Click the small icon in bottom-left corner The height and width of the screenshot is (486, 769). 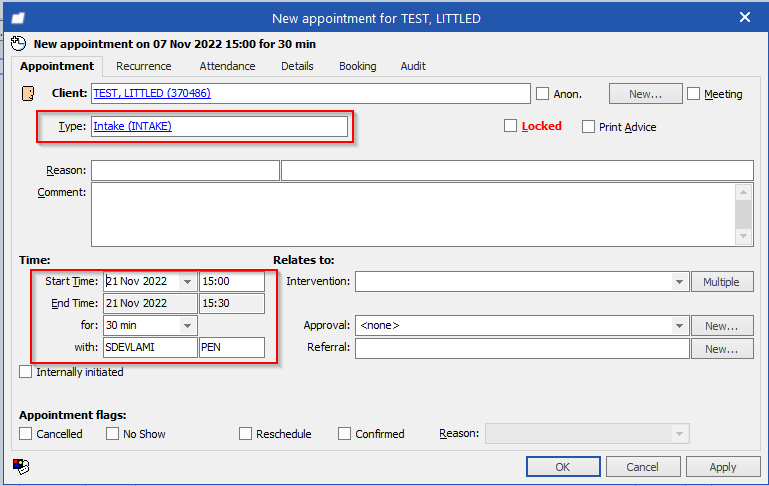[20, 465]
